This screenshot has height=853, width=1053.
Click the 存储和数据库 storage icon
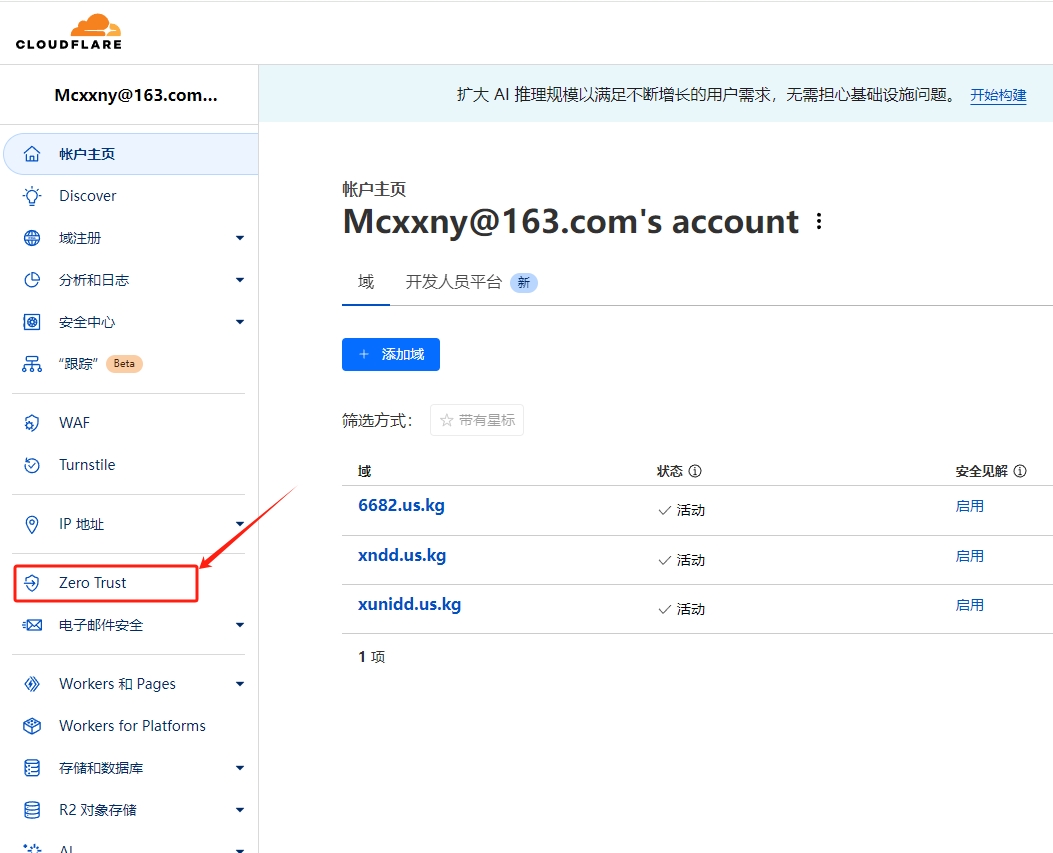click(32, 768)
